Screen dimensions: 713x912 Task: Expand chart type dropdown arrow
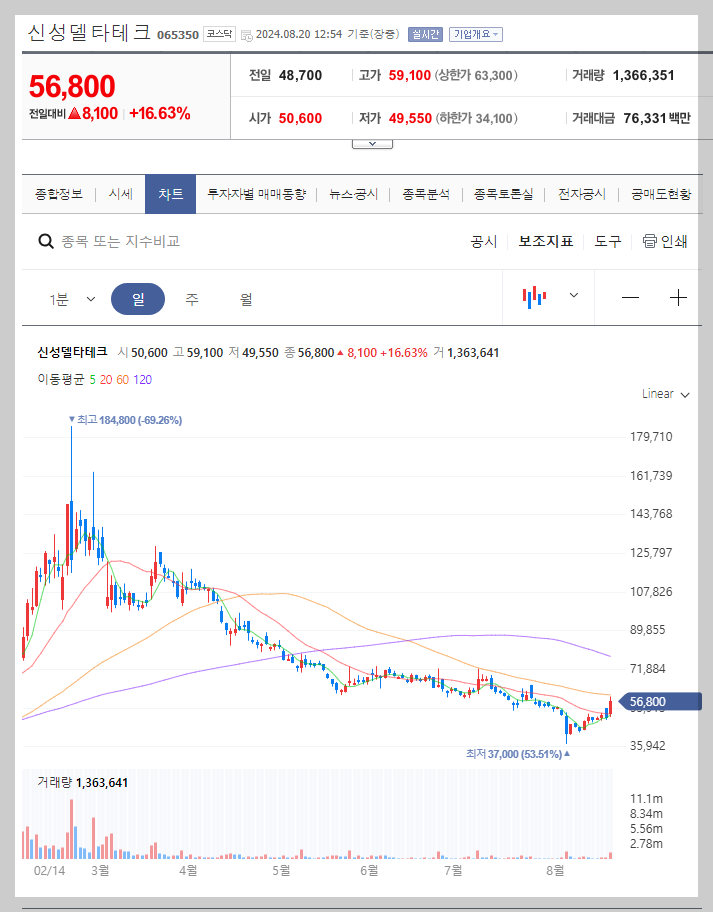[573, 295]
